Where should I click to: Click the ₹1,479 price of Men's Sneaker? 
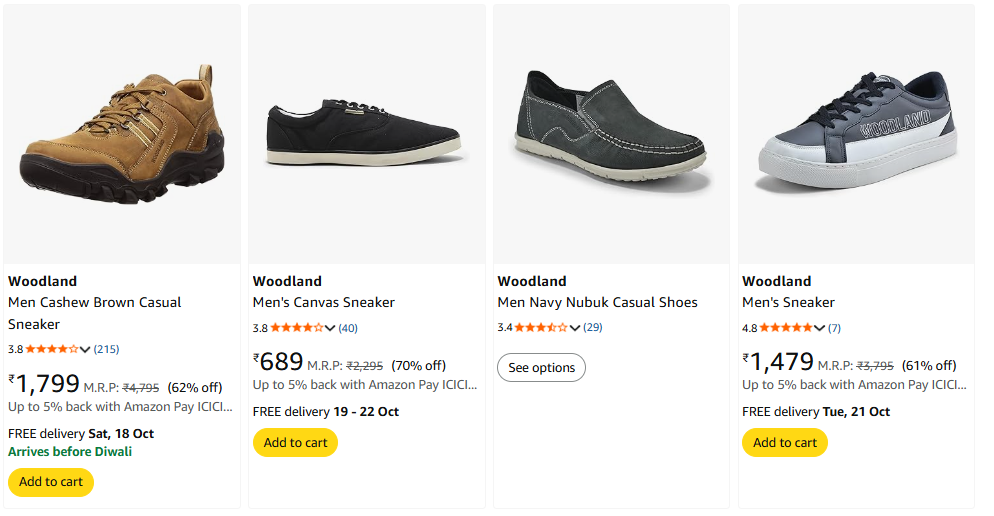779,362
